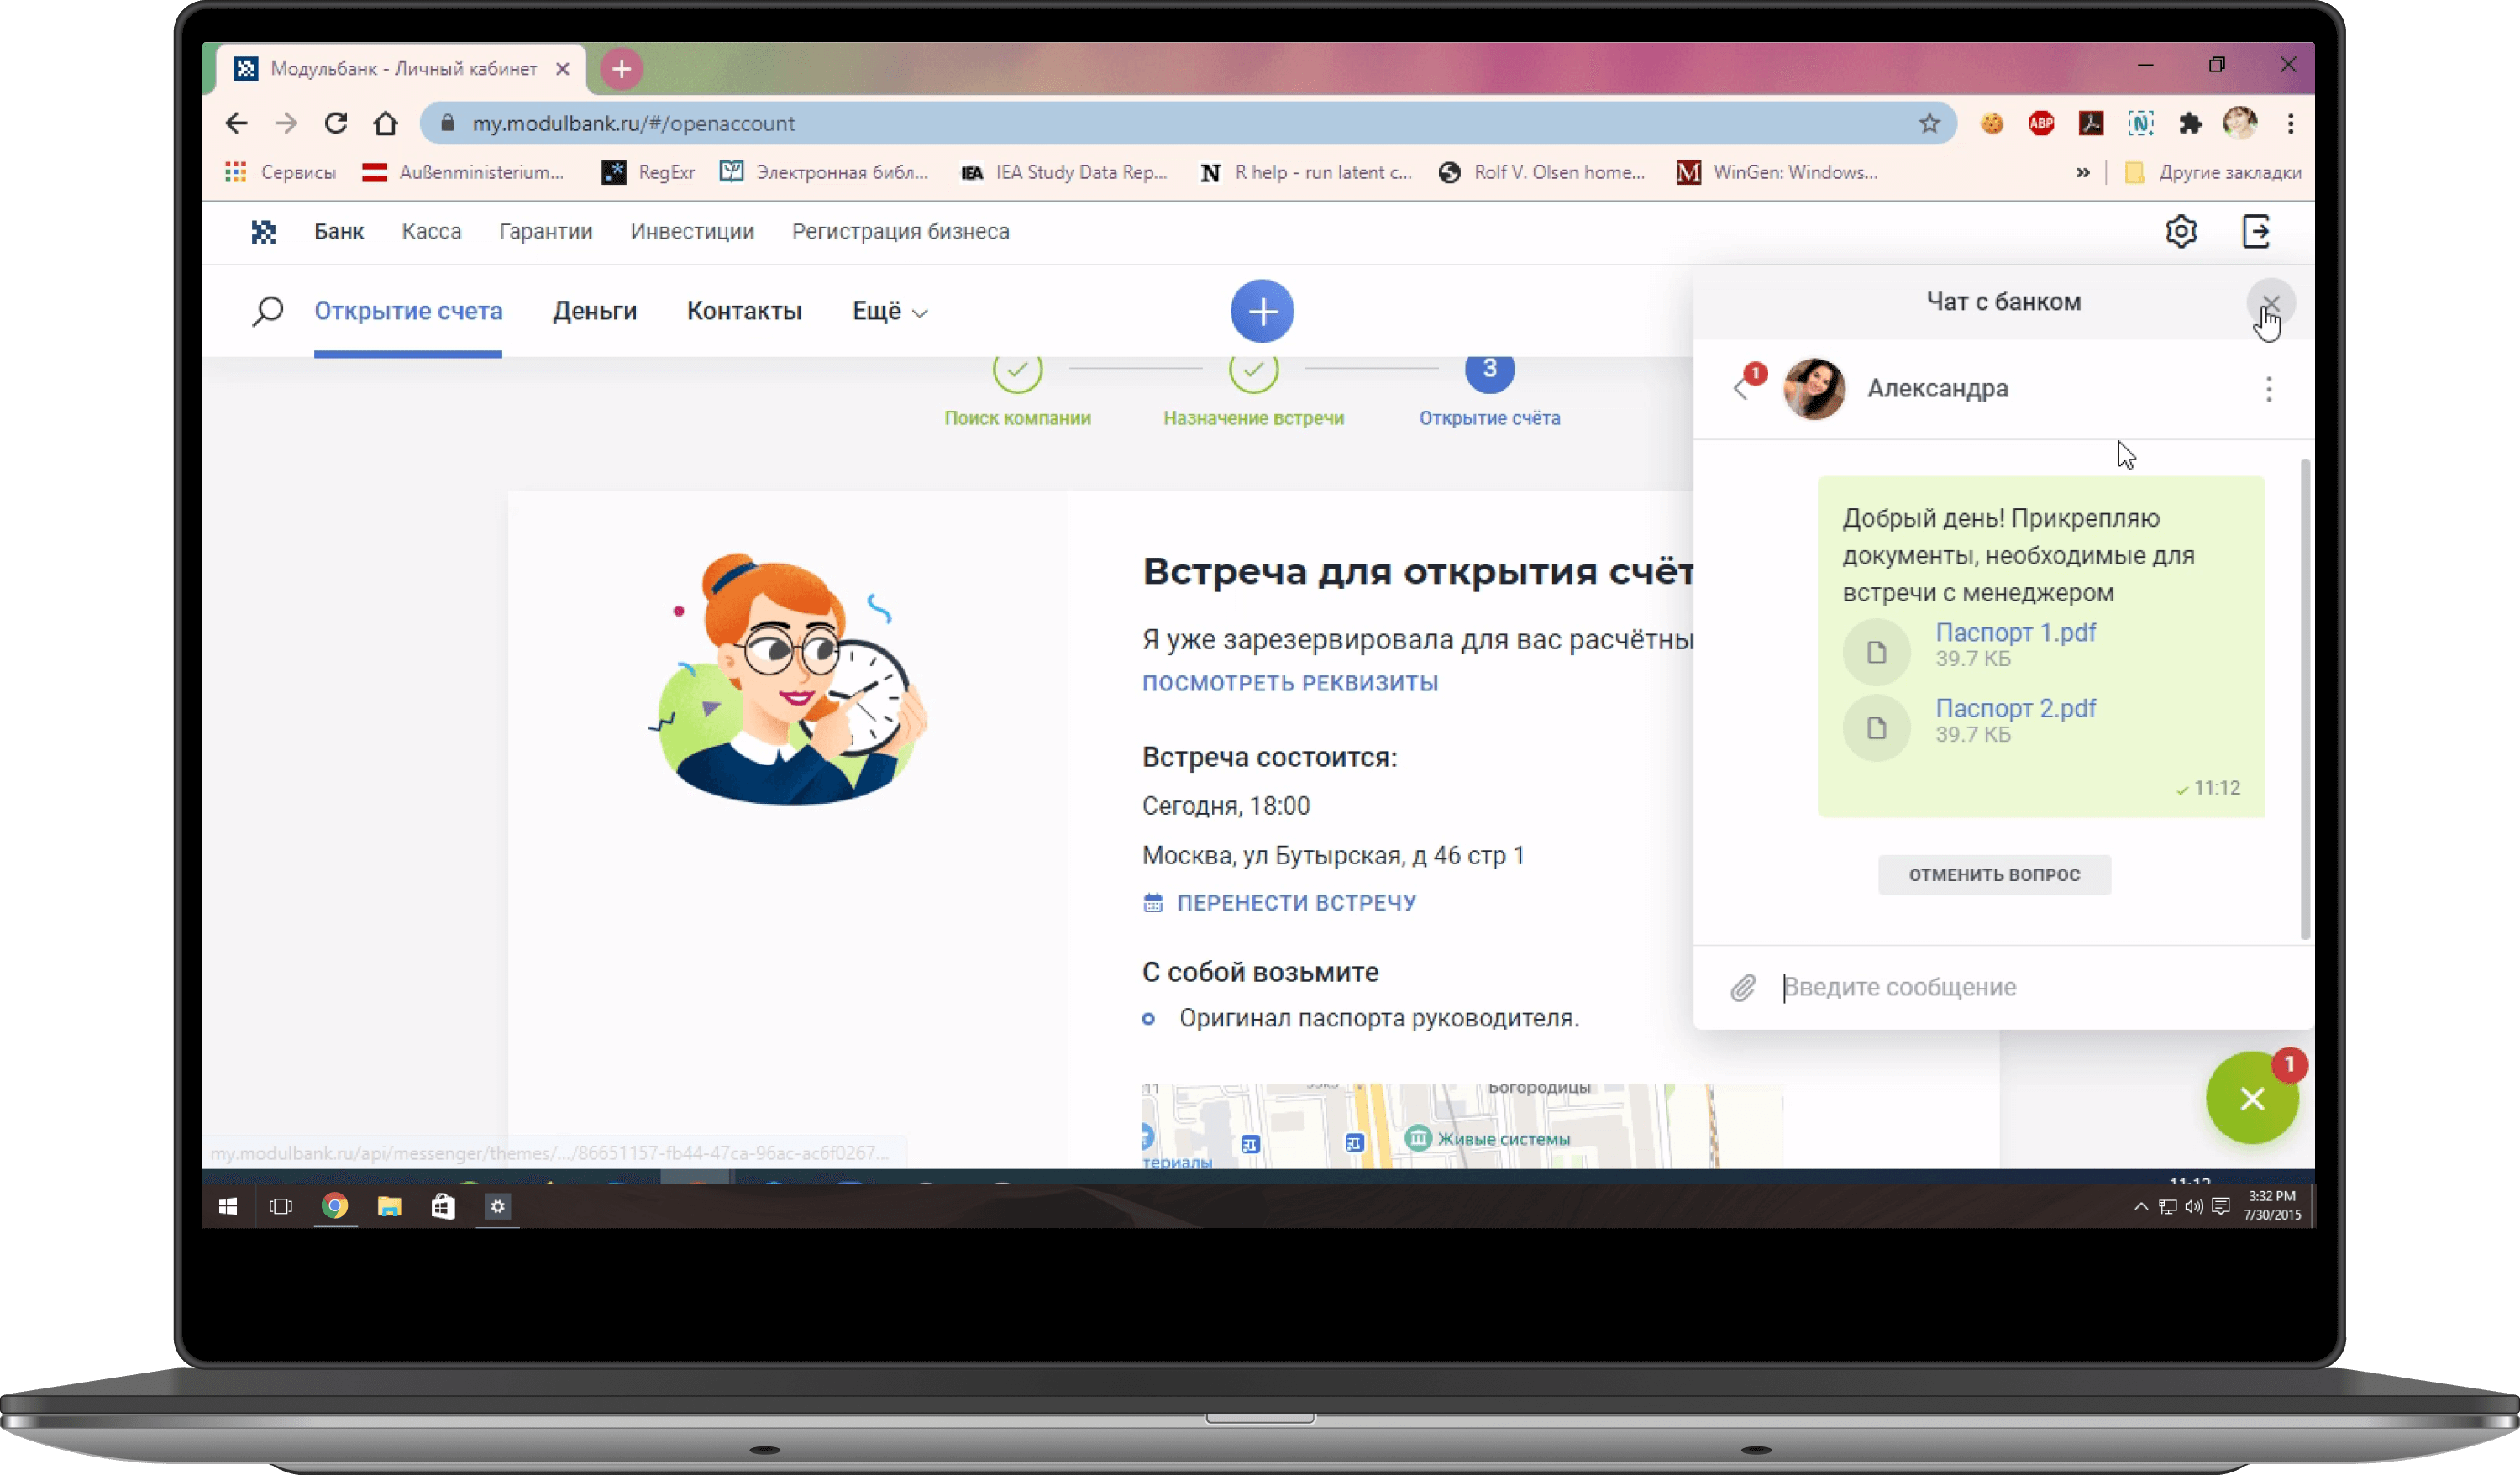Click the blue plus create button

(x=1262, y=311)
